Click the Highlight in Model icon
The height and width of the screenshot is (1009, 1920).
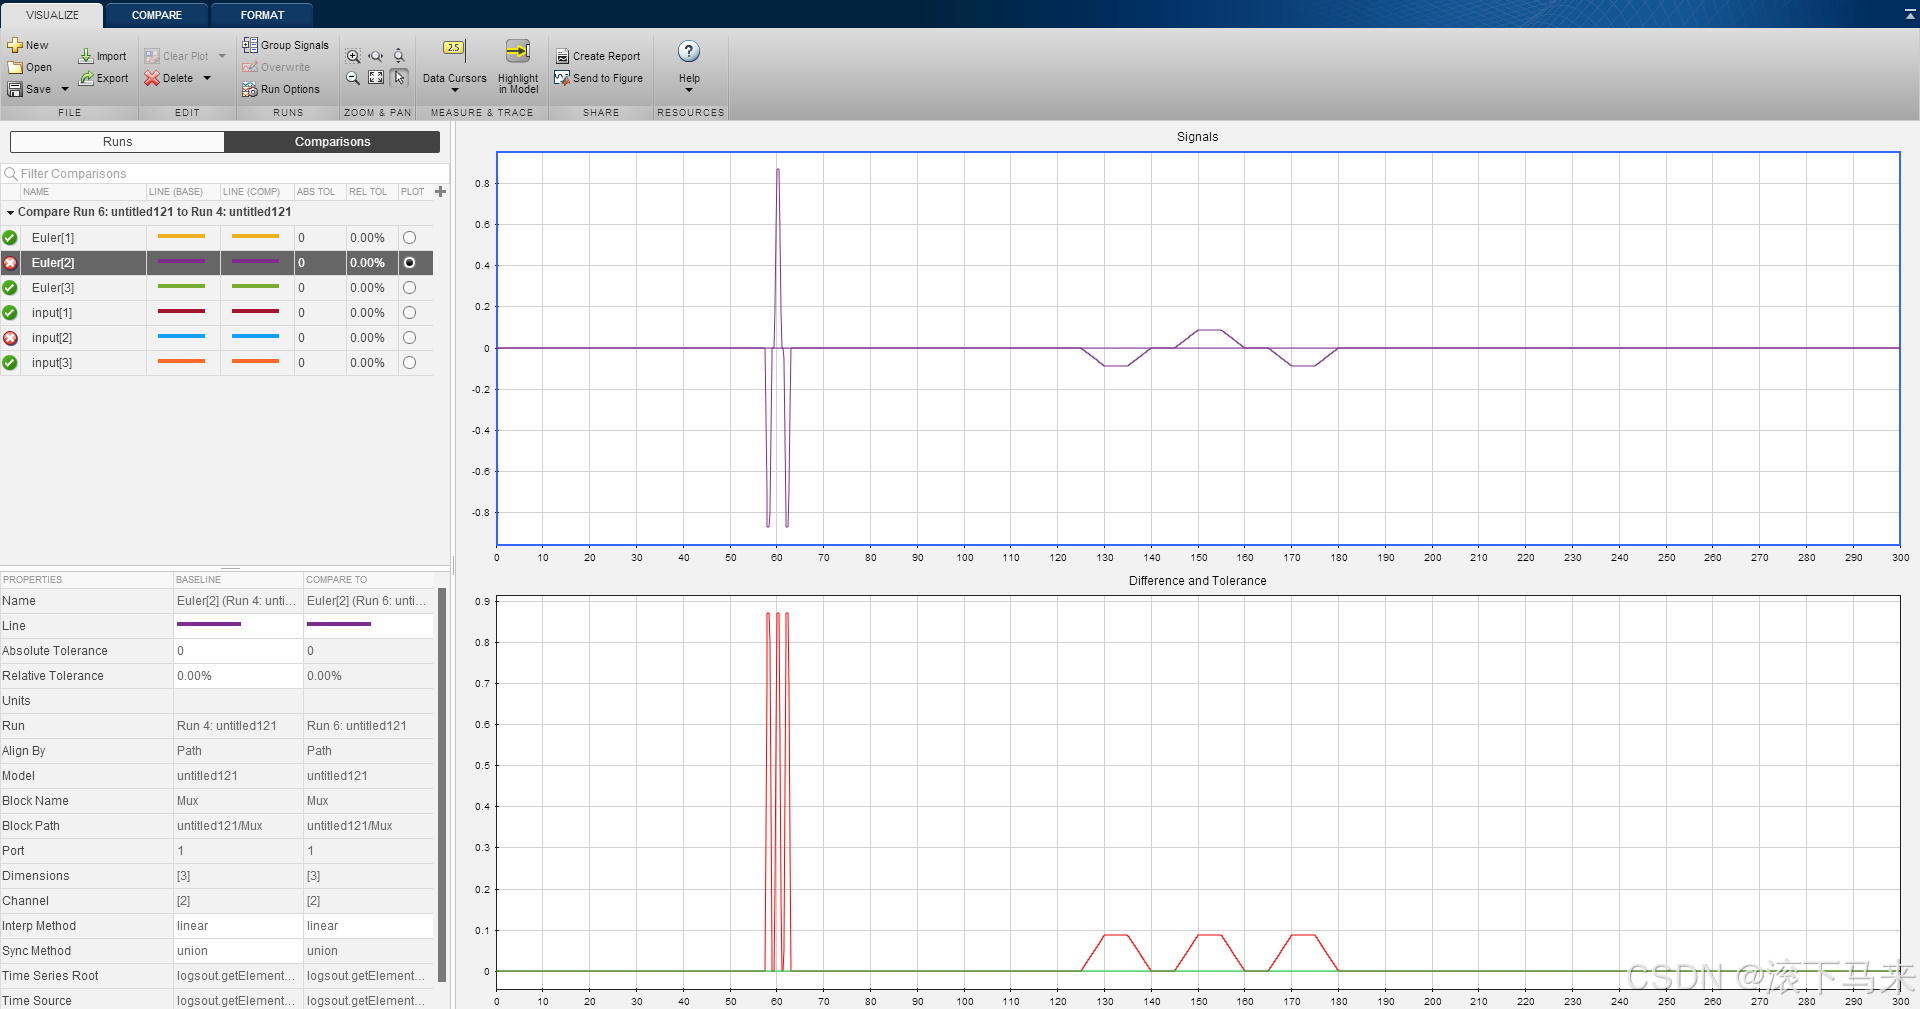pos(516,50)
